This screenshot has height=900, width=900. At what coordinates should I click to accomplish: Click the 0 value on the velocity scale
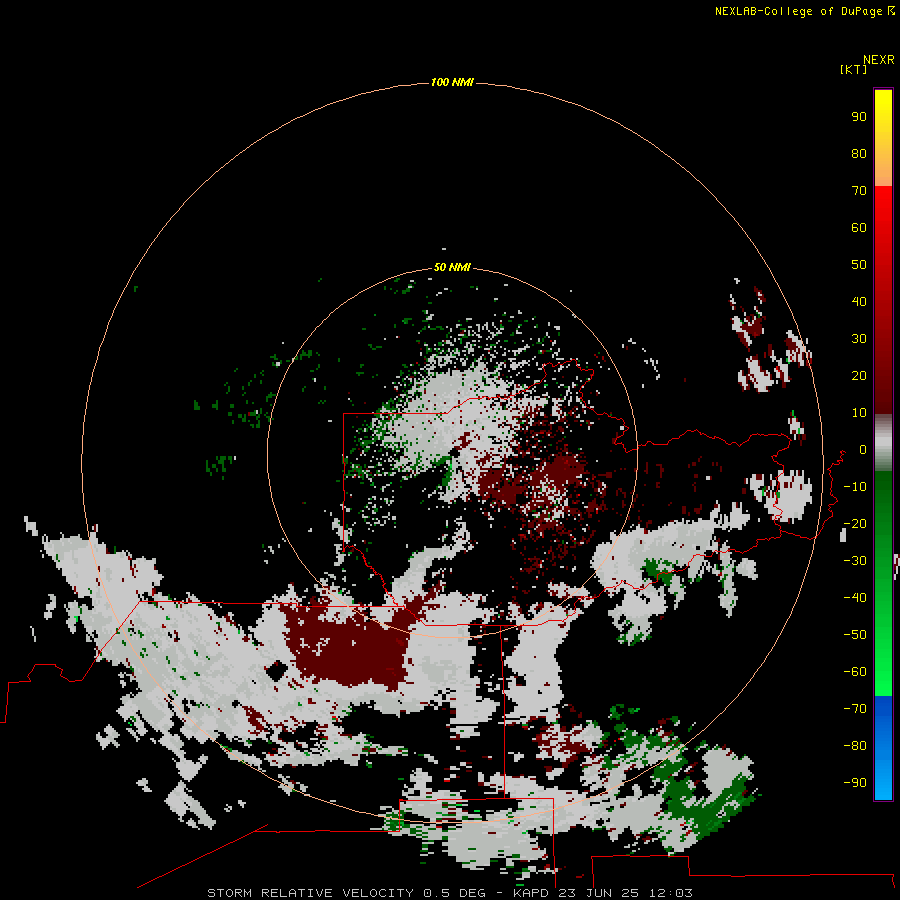point(863,450)
